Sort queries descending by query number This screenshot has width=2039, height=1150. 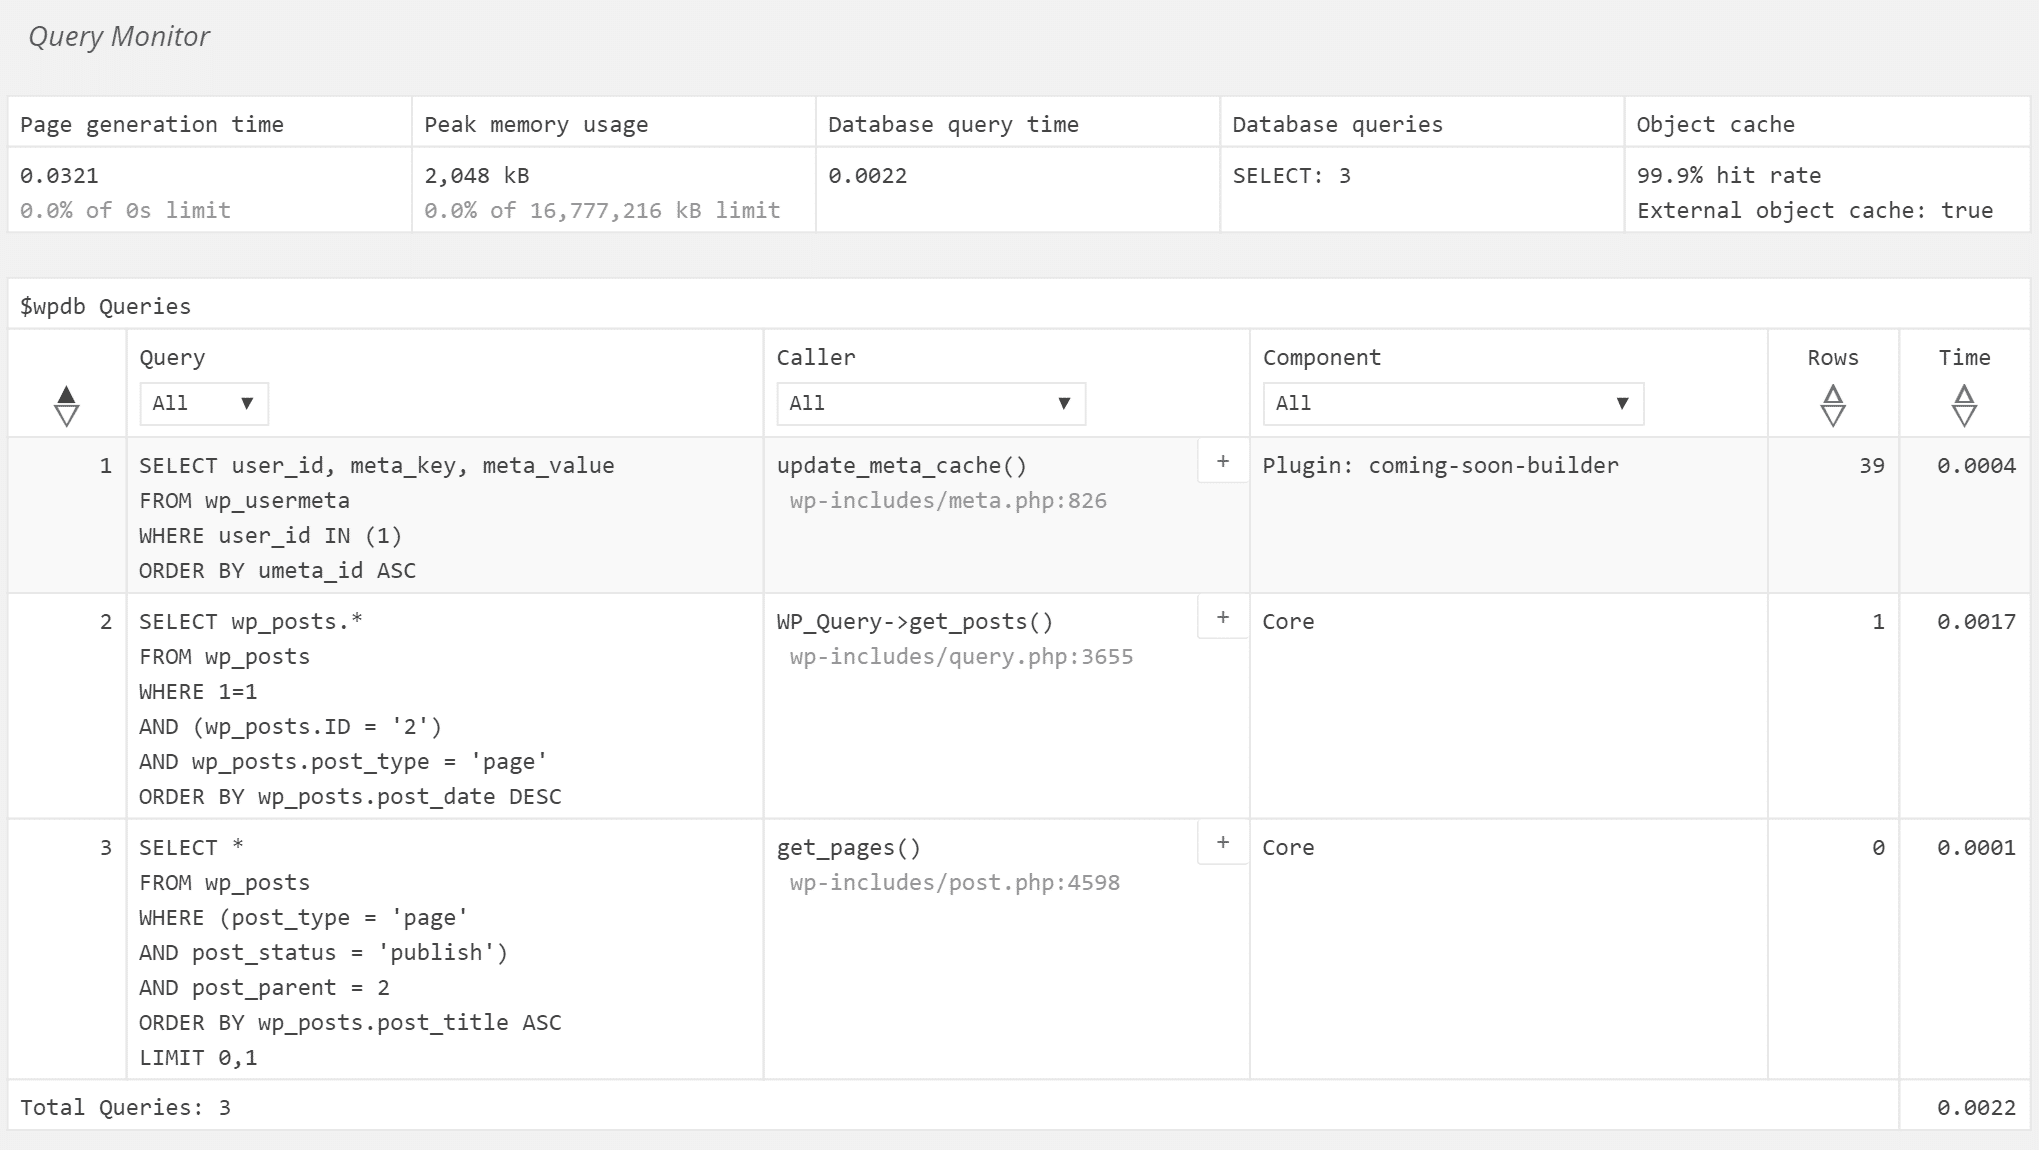(65, 416)
